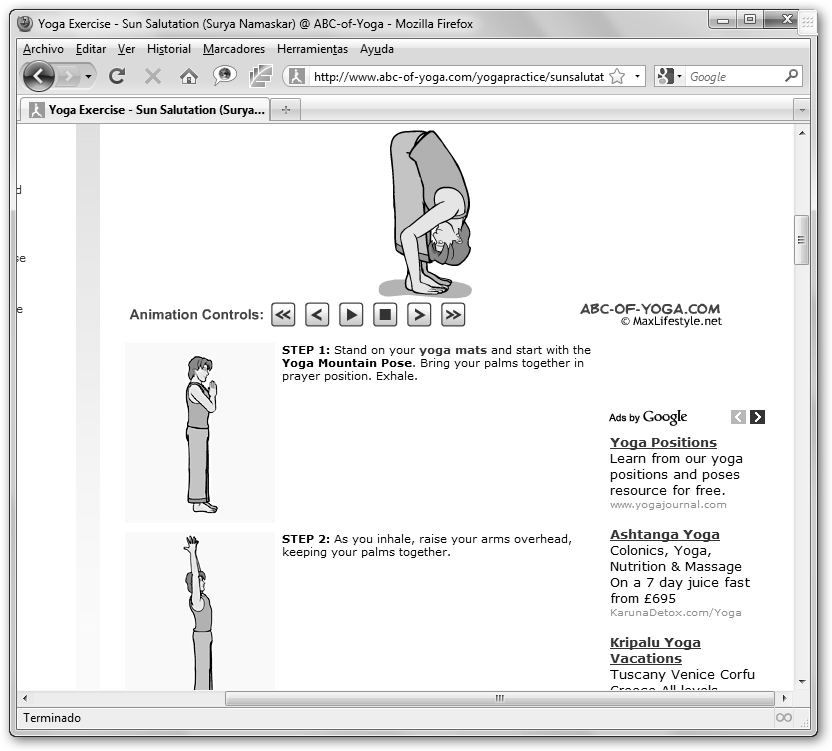The height and width of the screenshot is (751, 832).
Task: Open the Marcadores menu
Action: 233,49
